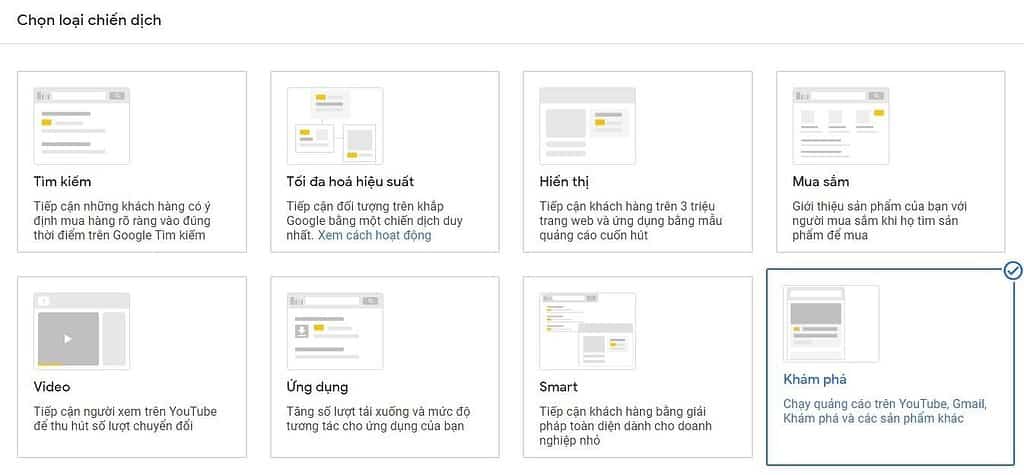The height and width of the screenshot is (475, 1024).
Task: Click the Mua sắm description text
Action: [x=880, y=221]
